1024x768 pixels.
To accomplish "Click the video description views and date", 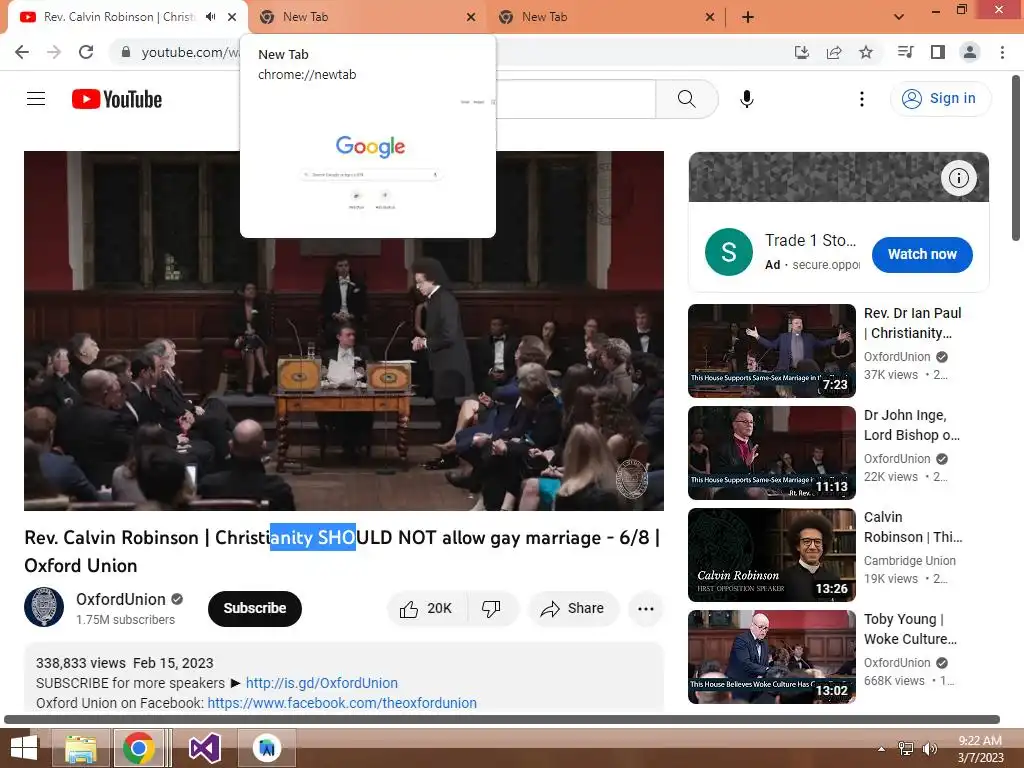I will (125, 663).
